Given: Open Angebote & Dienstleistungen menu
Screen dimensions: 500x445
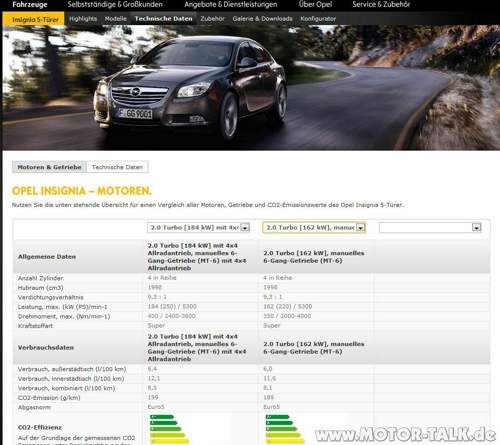Looking at the screenshot, I should (231, 5).
